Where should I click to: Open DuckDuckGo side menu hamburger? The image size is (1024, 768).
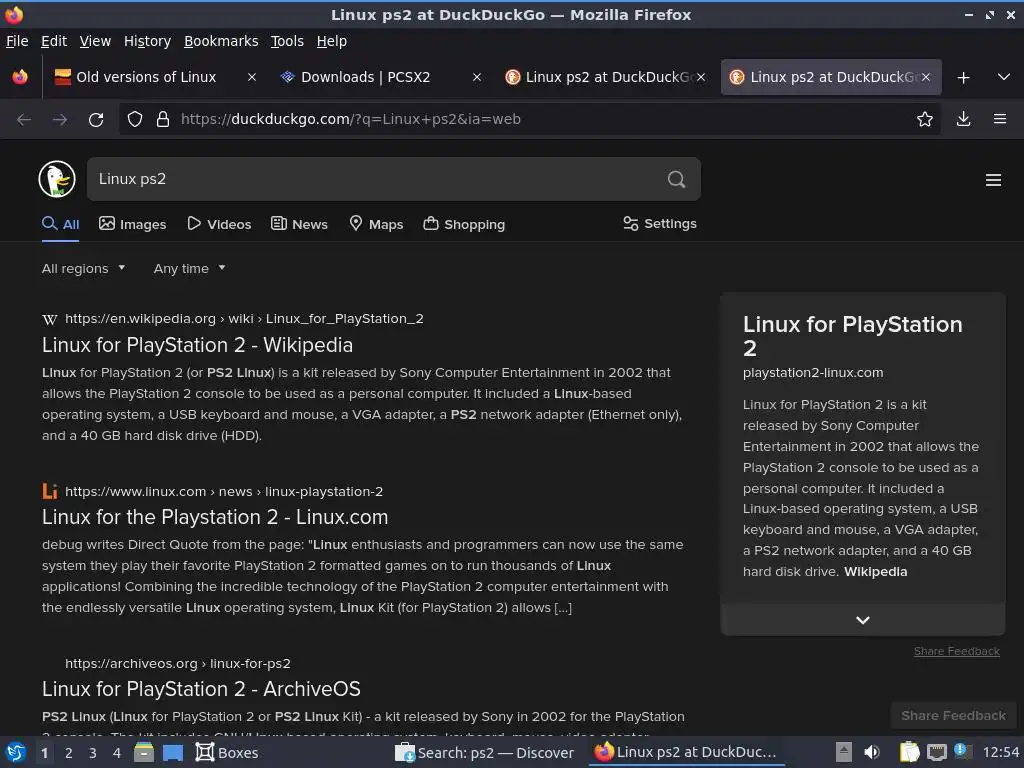click(x=993, y=180)
